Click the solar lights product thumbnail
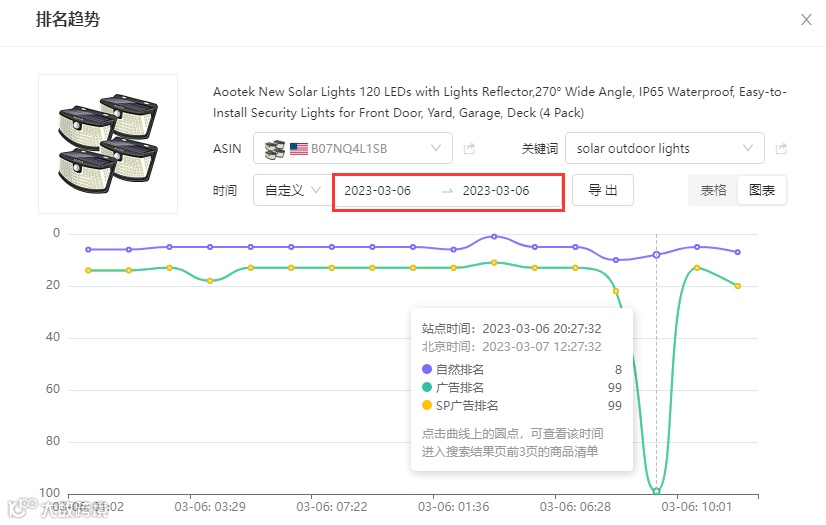Screen dimensions: 826x525 click(x=108, y=144)
